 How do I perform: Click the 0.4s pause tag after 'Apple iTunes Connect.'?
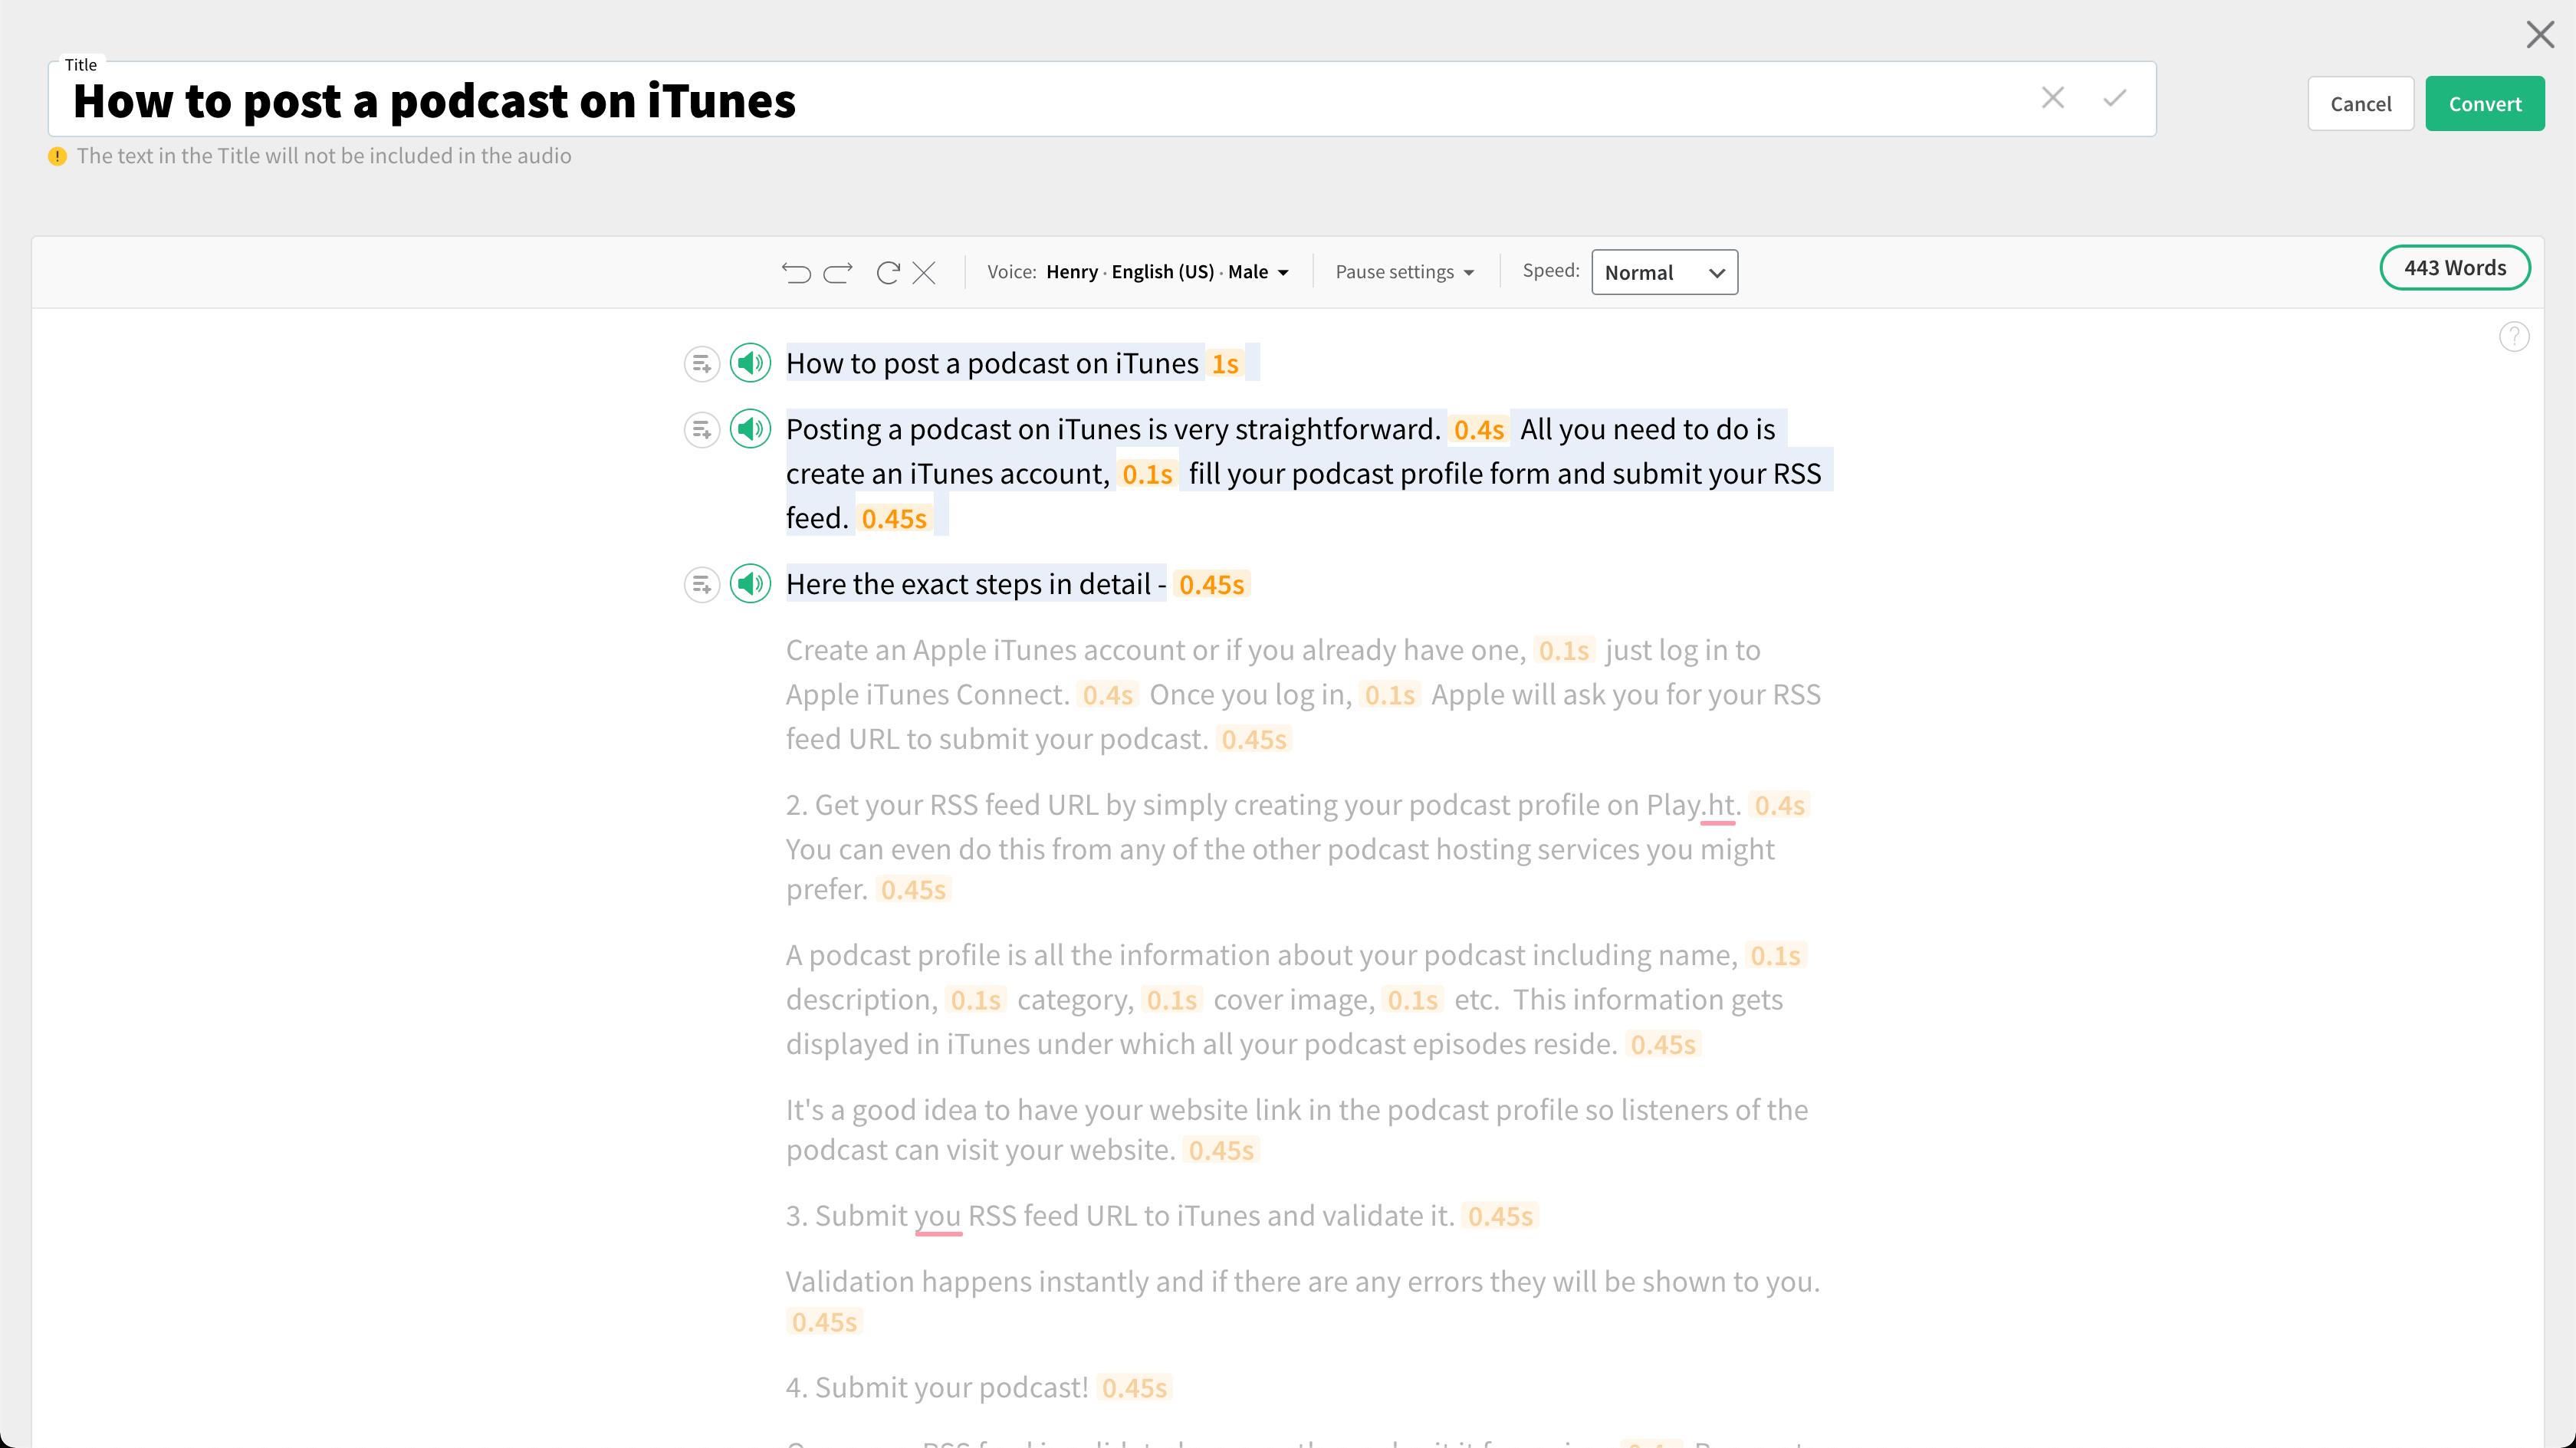pyautogui.click(x=1107, y=695)
